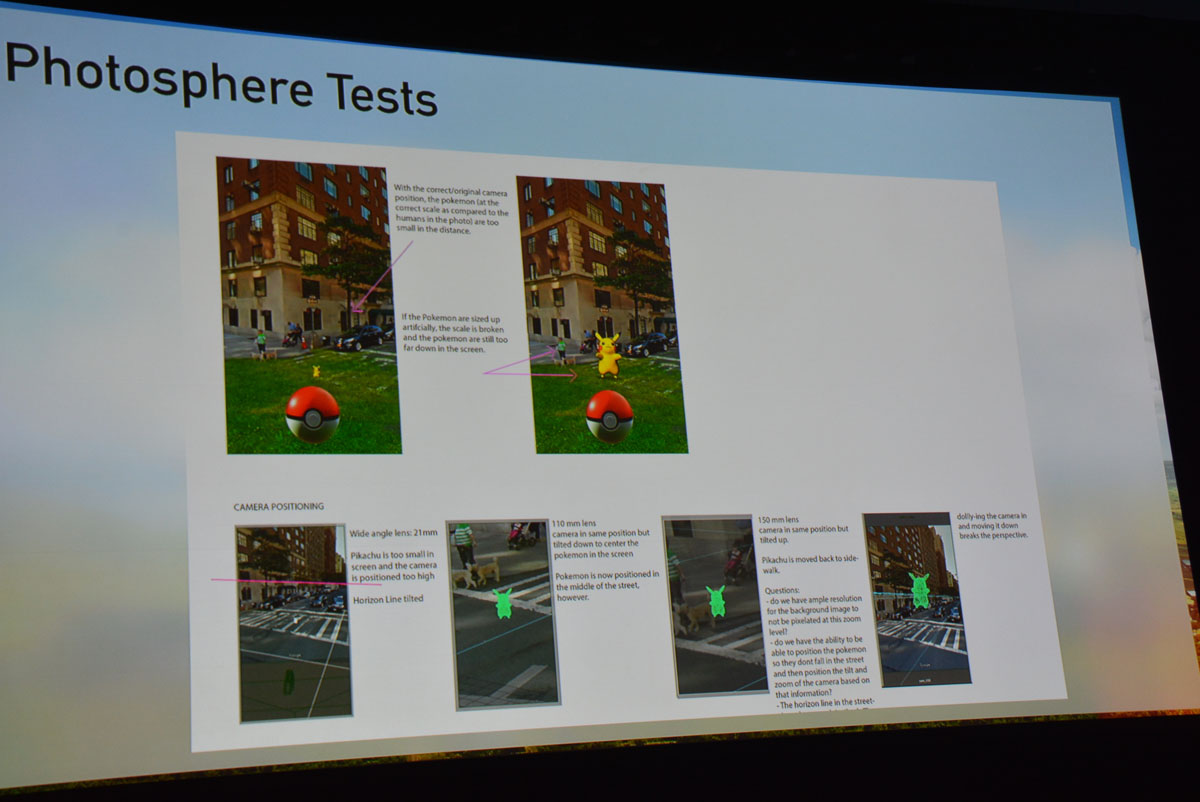Viewport: 1200px width, 802px height.
Task: Open the top-right enlarged Pikachu photo
Action: [605, 315]
